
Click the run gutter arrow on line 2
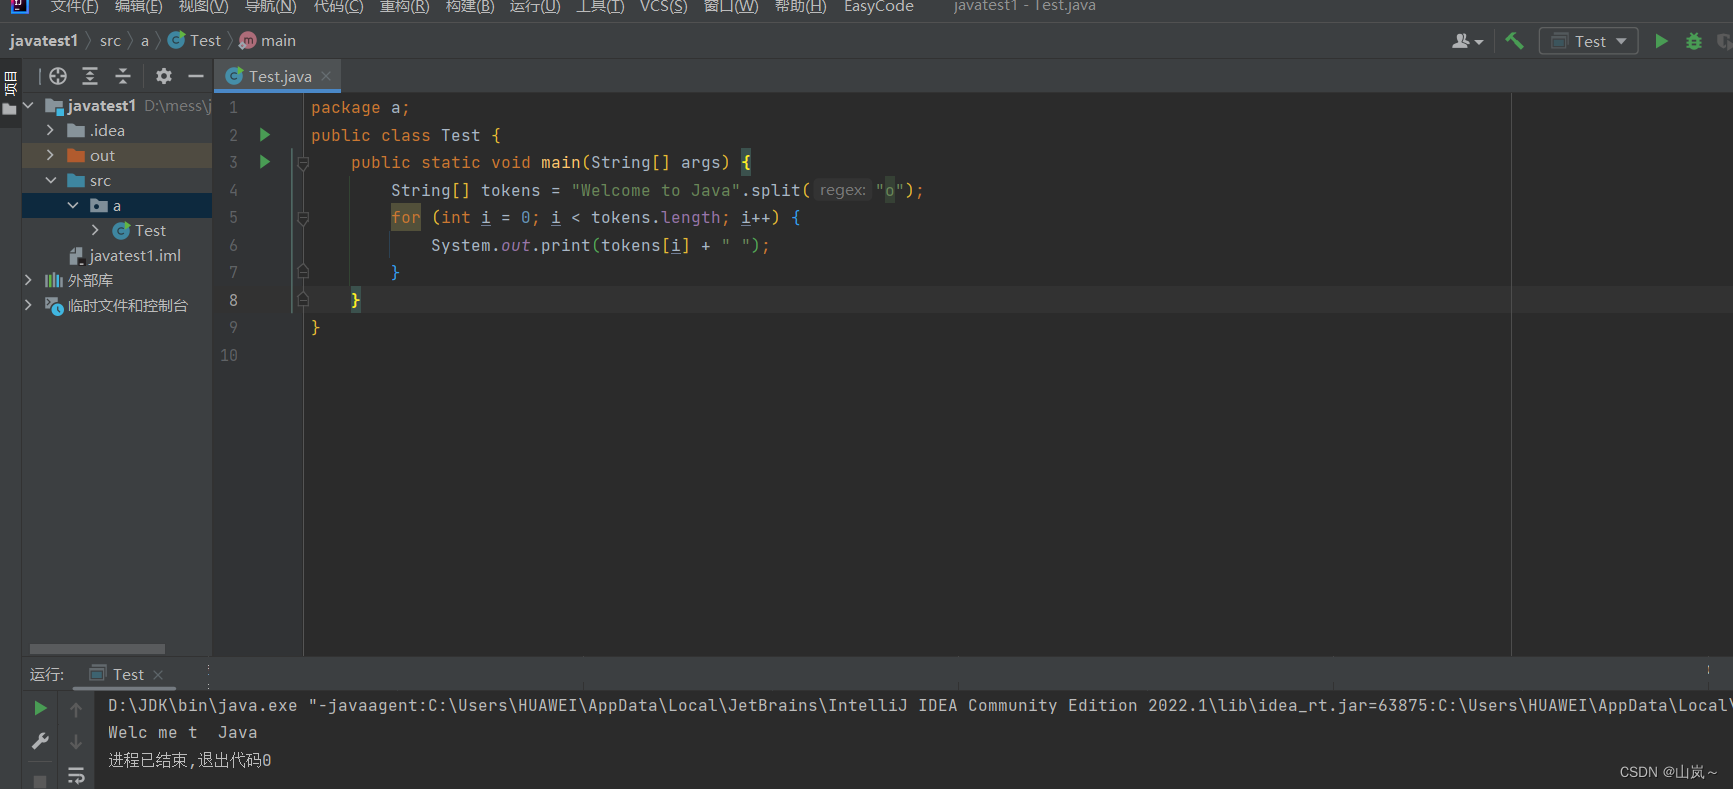click(x=265, y=134)
